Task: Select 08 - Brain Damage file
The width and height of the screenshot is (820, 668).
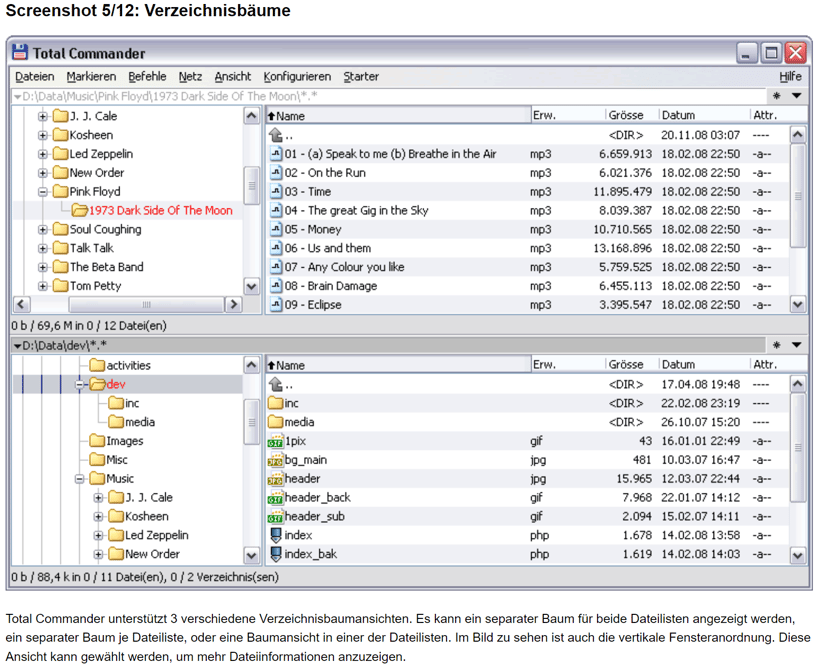Action: (330, 286)
